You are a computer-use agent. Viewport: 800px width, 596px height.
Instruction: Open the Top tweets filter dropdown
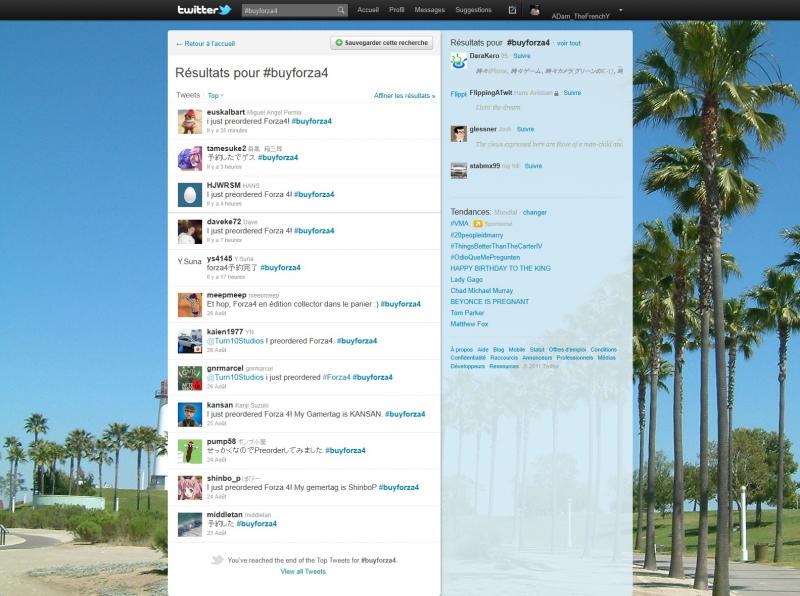pyautogui.click(x=215, y=95)
